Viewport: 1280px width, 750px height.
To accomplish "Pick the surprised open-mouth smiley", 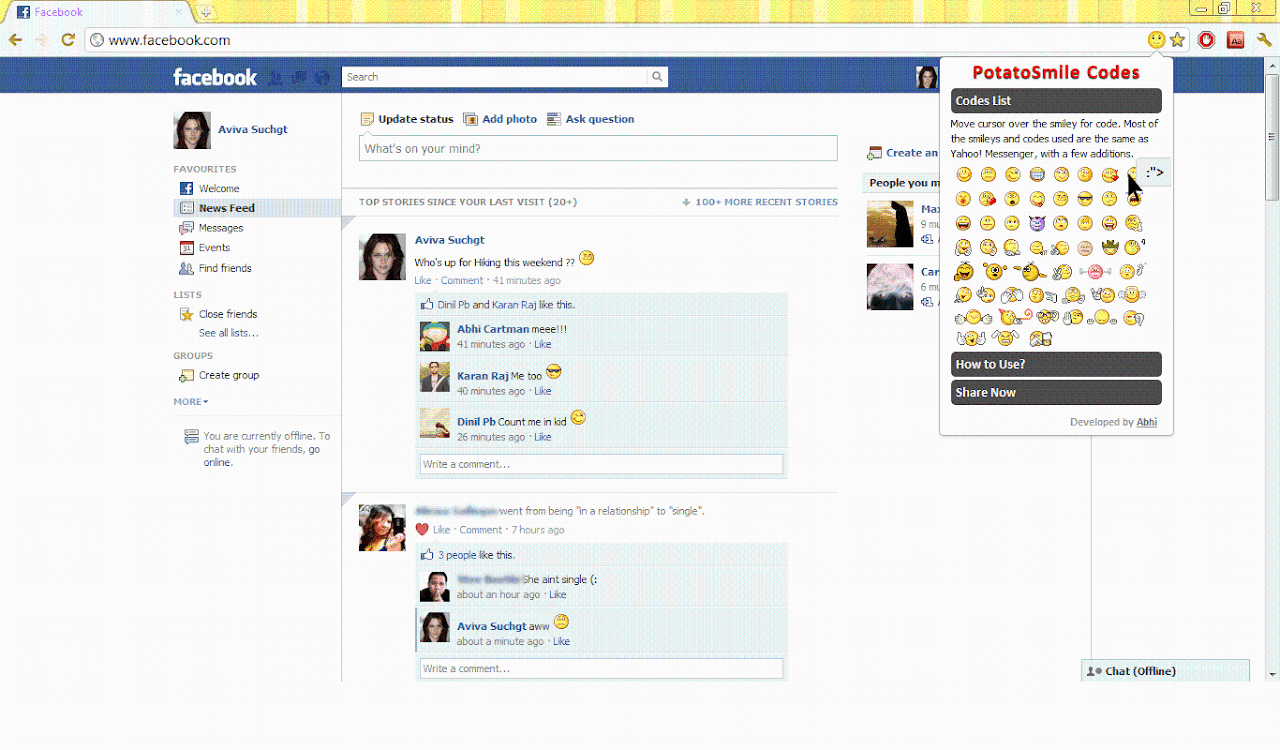I will coord(1012,198).
